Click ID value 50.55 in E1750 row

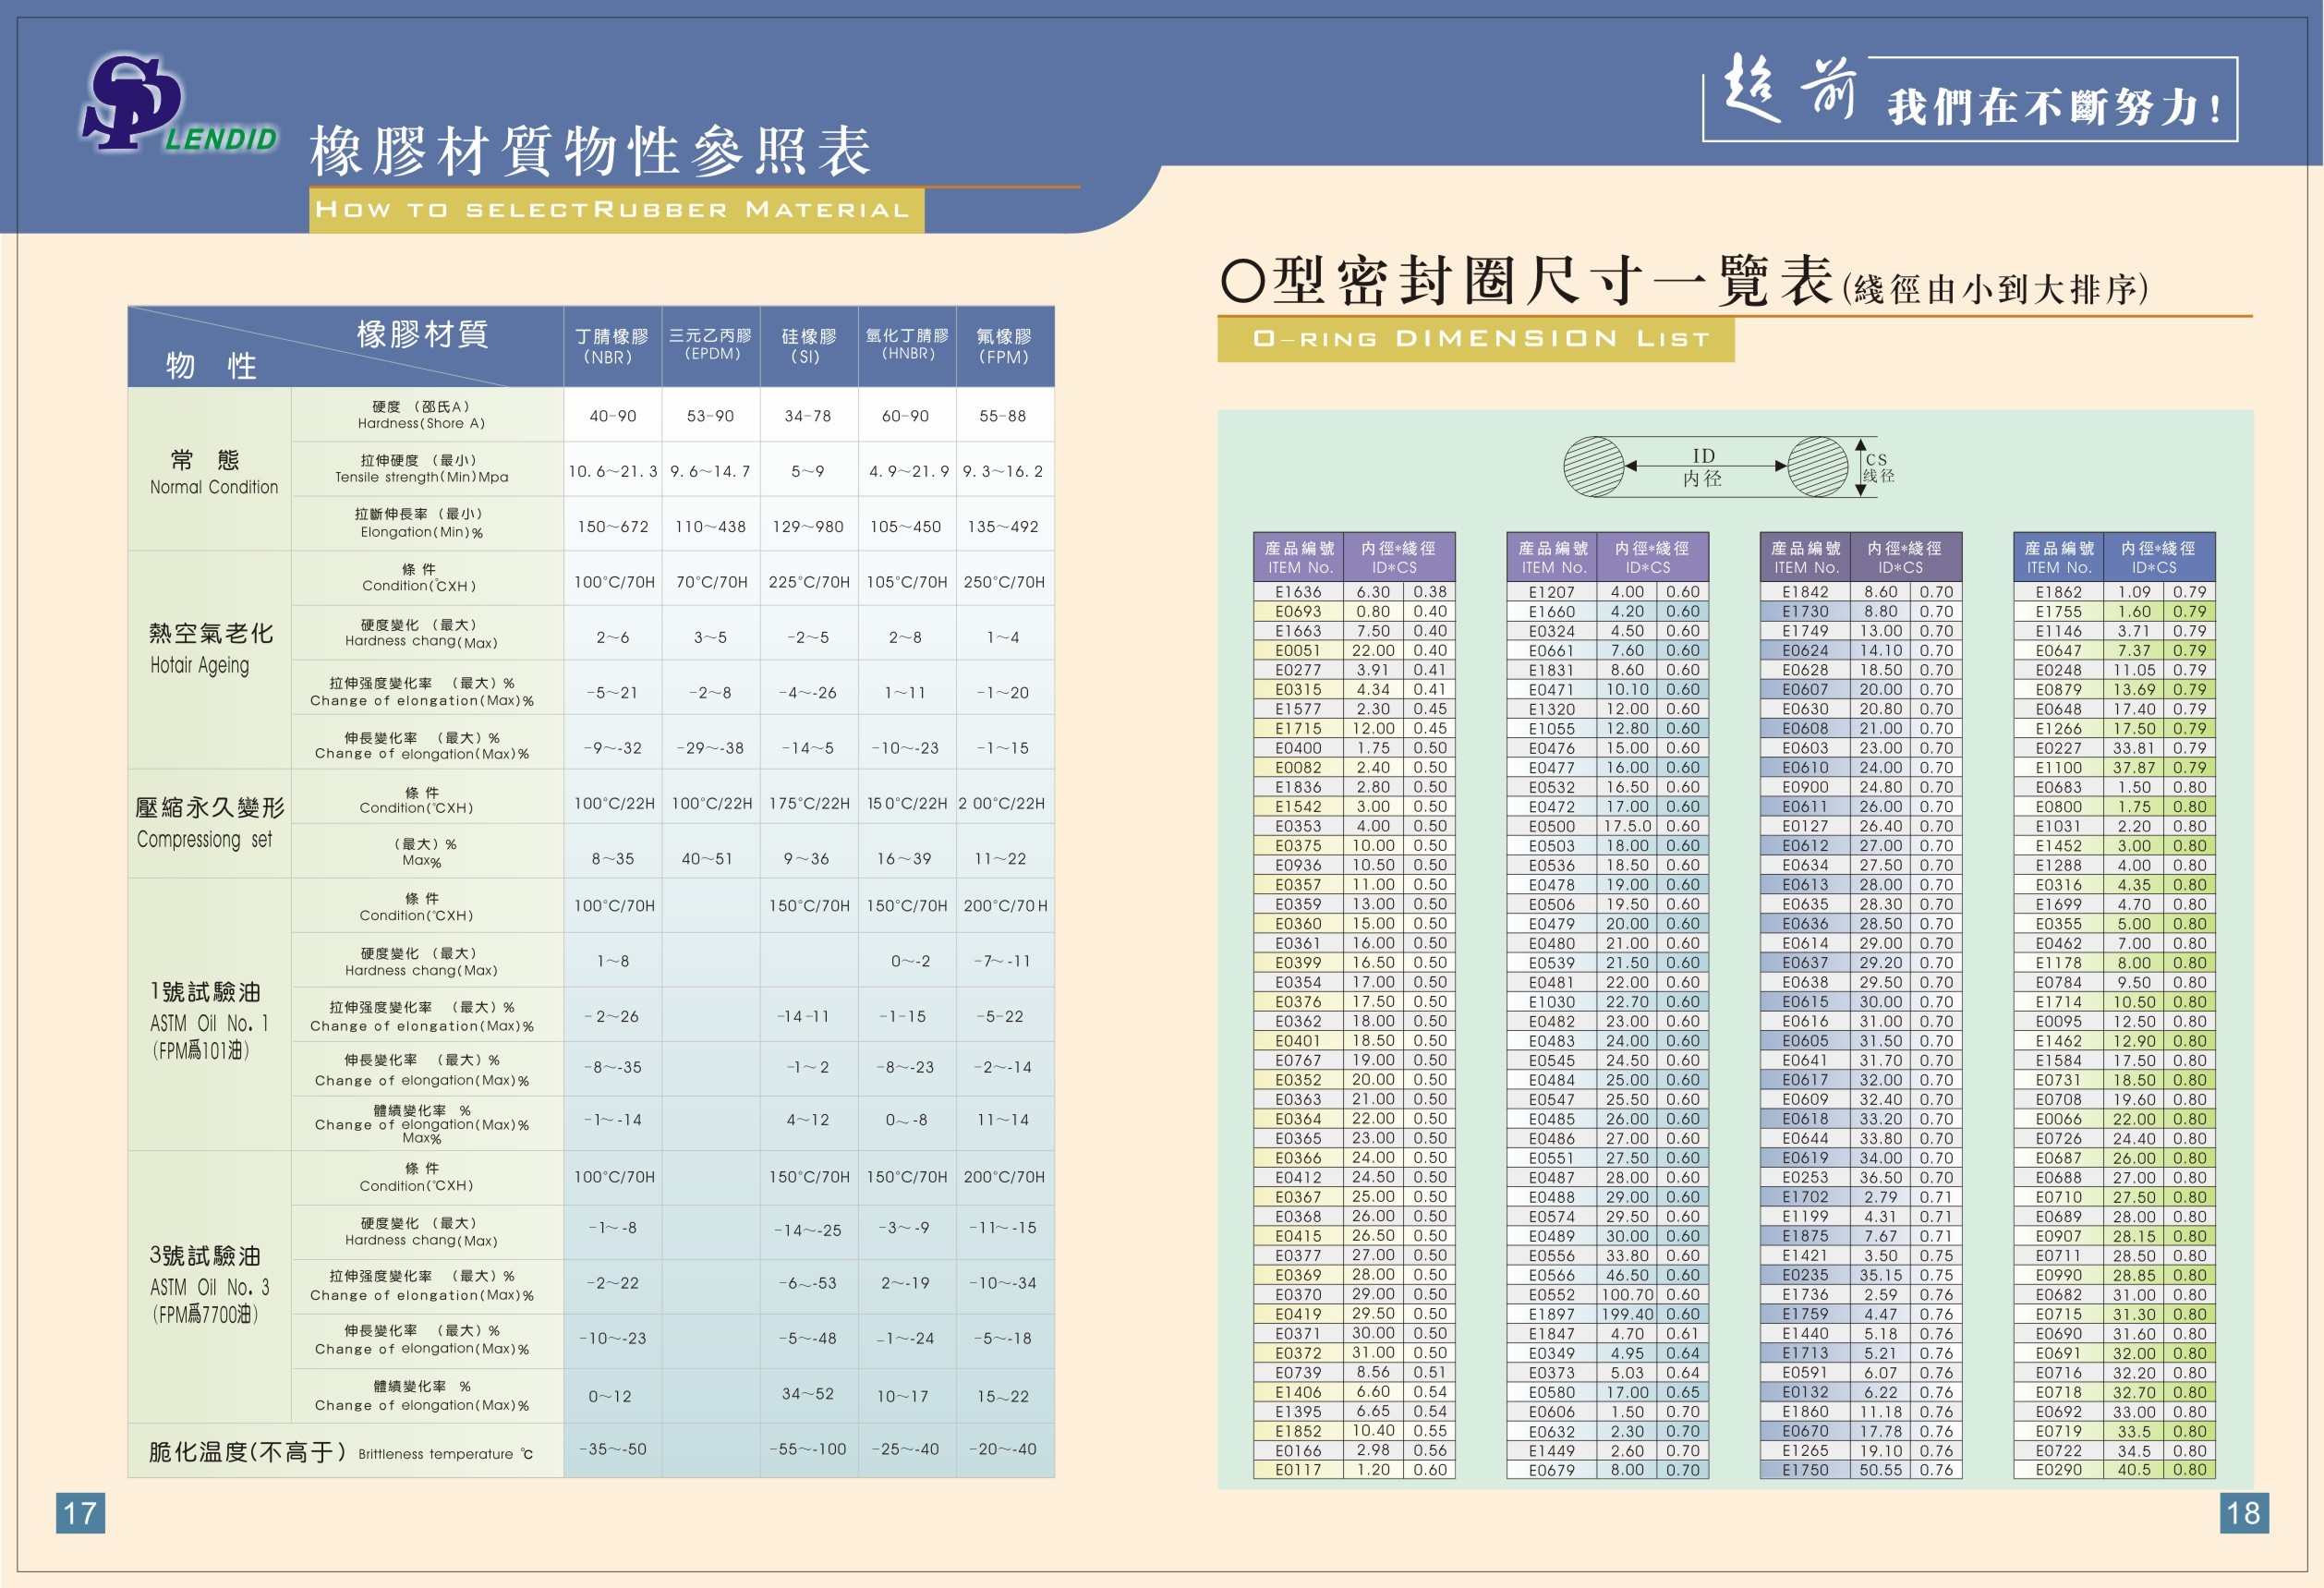point(1881,1470)
